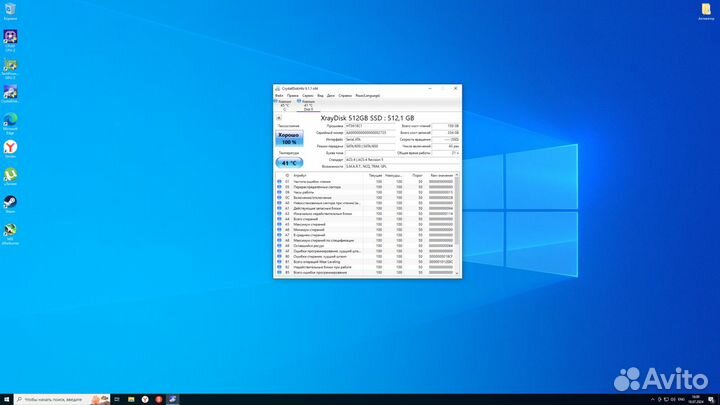This screenshot has height=405, width=720.
Task: Click the status icon of attribute B1 Wear Leveling
Action: pyautogui.click(x=279, y=262)
